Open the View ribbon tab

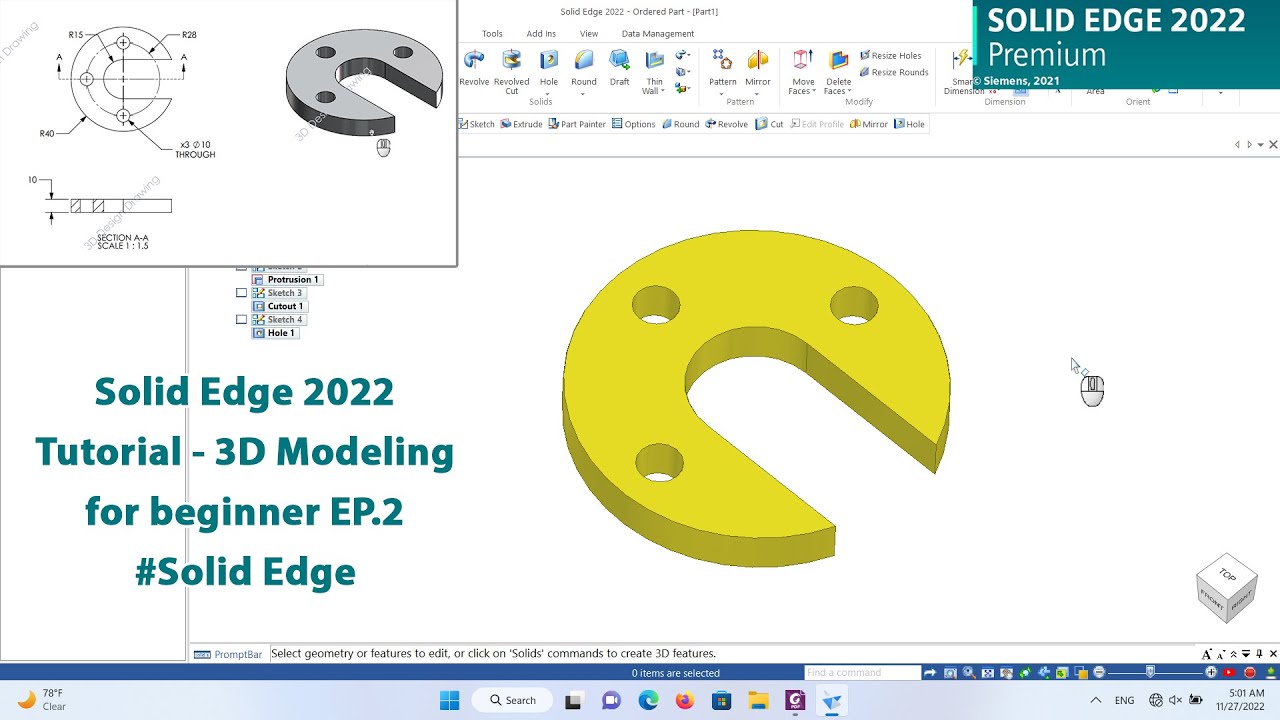tap(589, 34)
